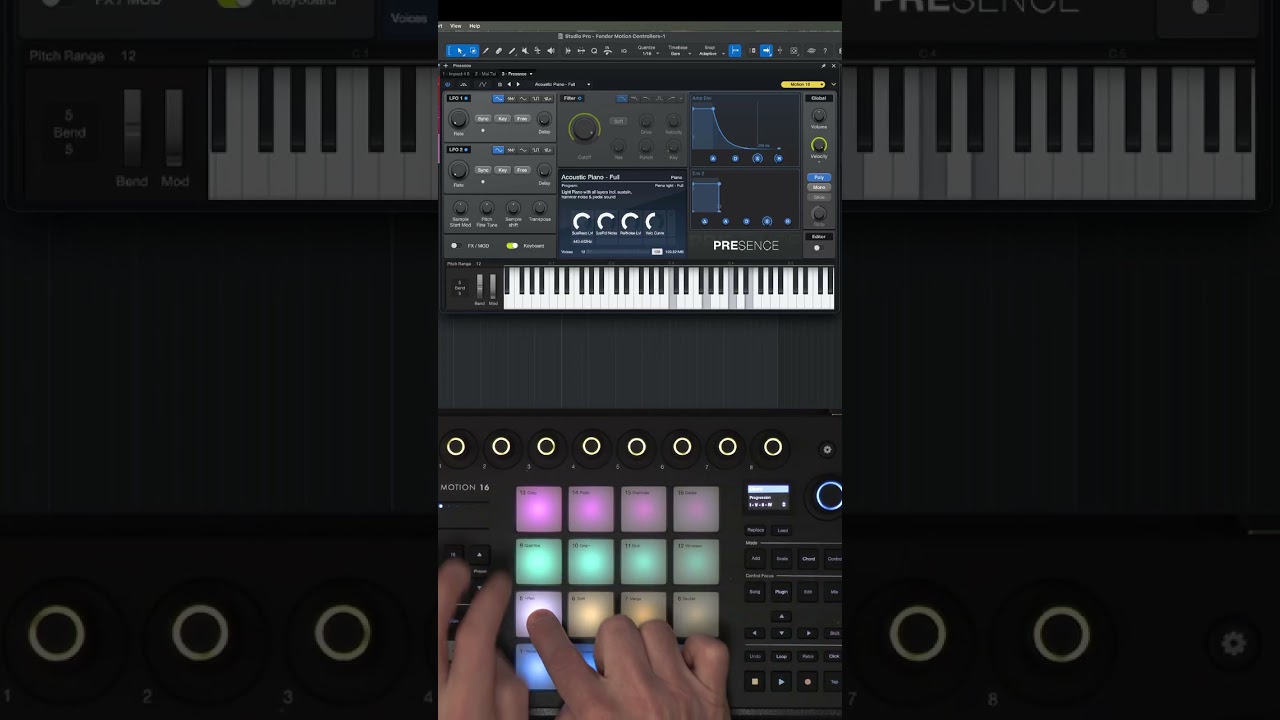
Task: Click the Sync button in LFO 2
Action: click(483, 170)
